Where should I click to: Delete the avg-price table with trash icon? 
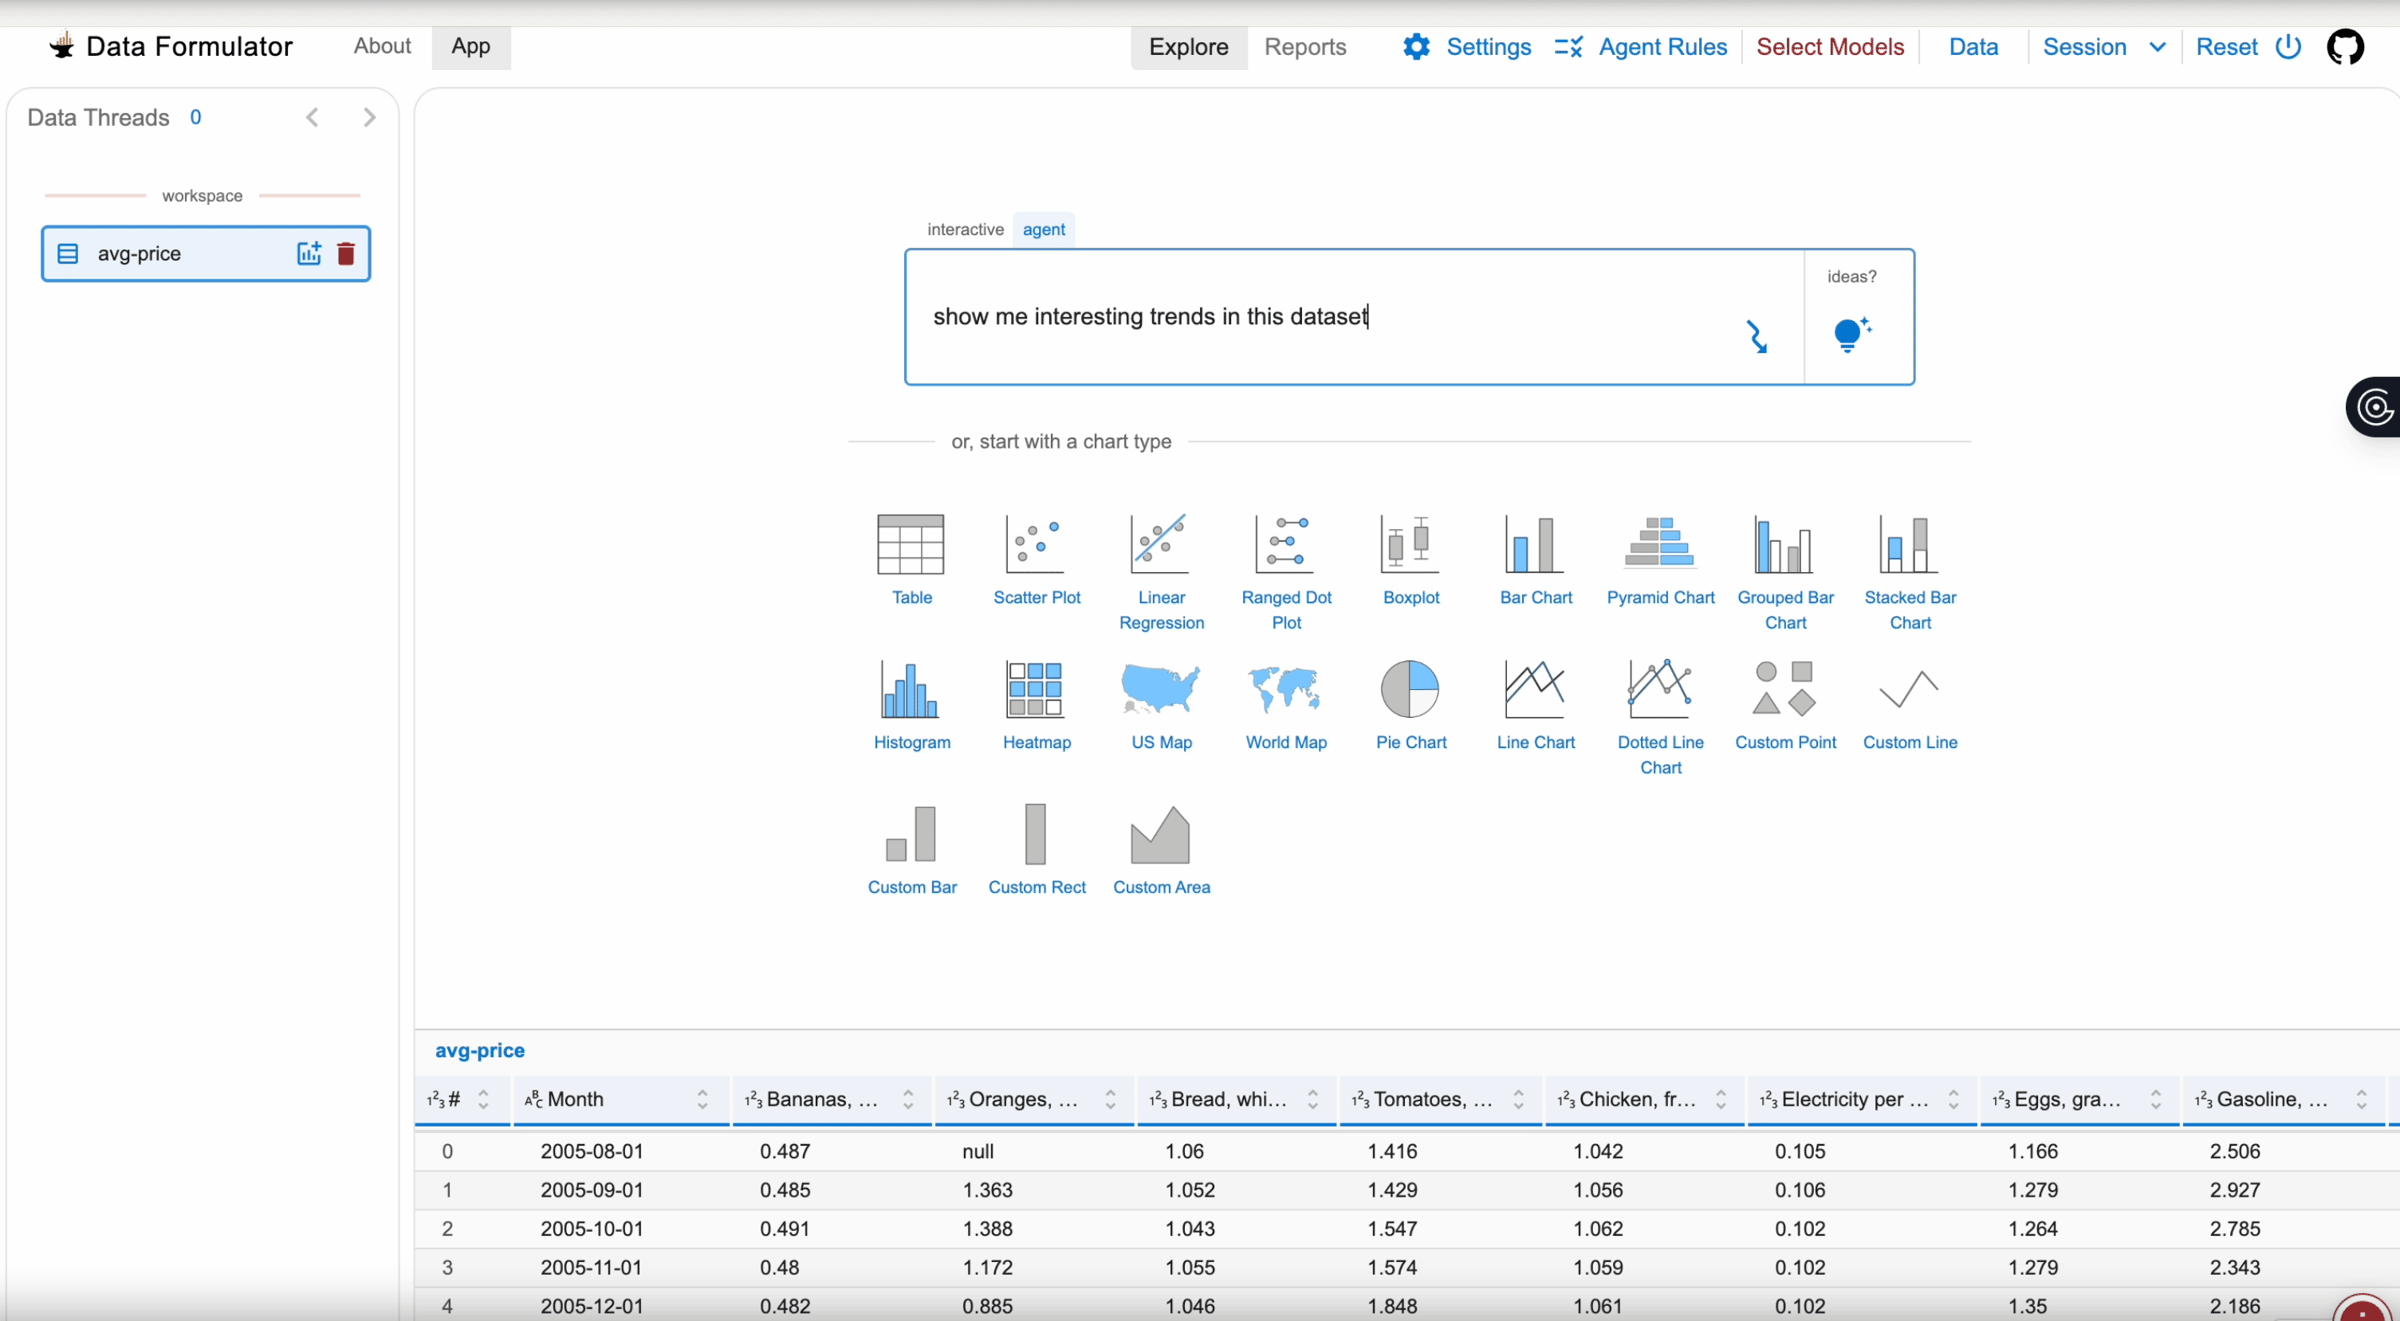pos(346,254)
